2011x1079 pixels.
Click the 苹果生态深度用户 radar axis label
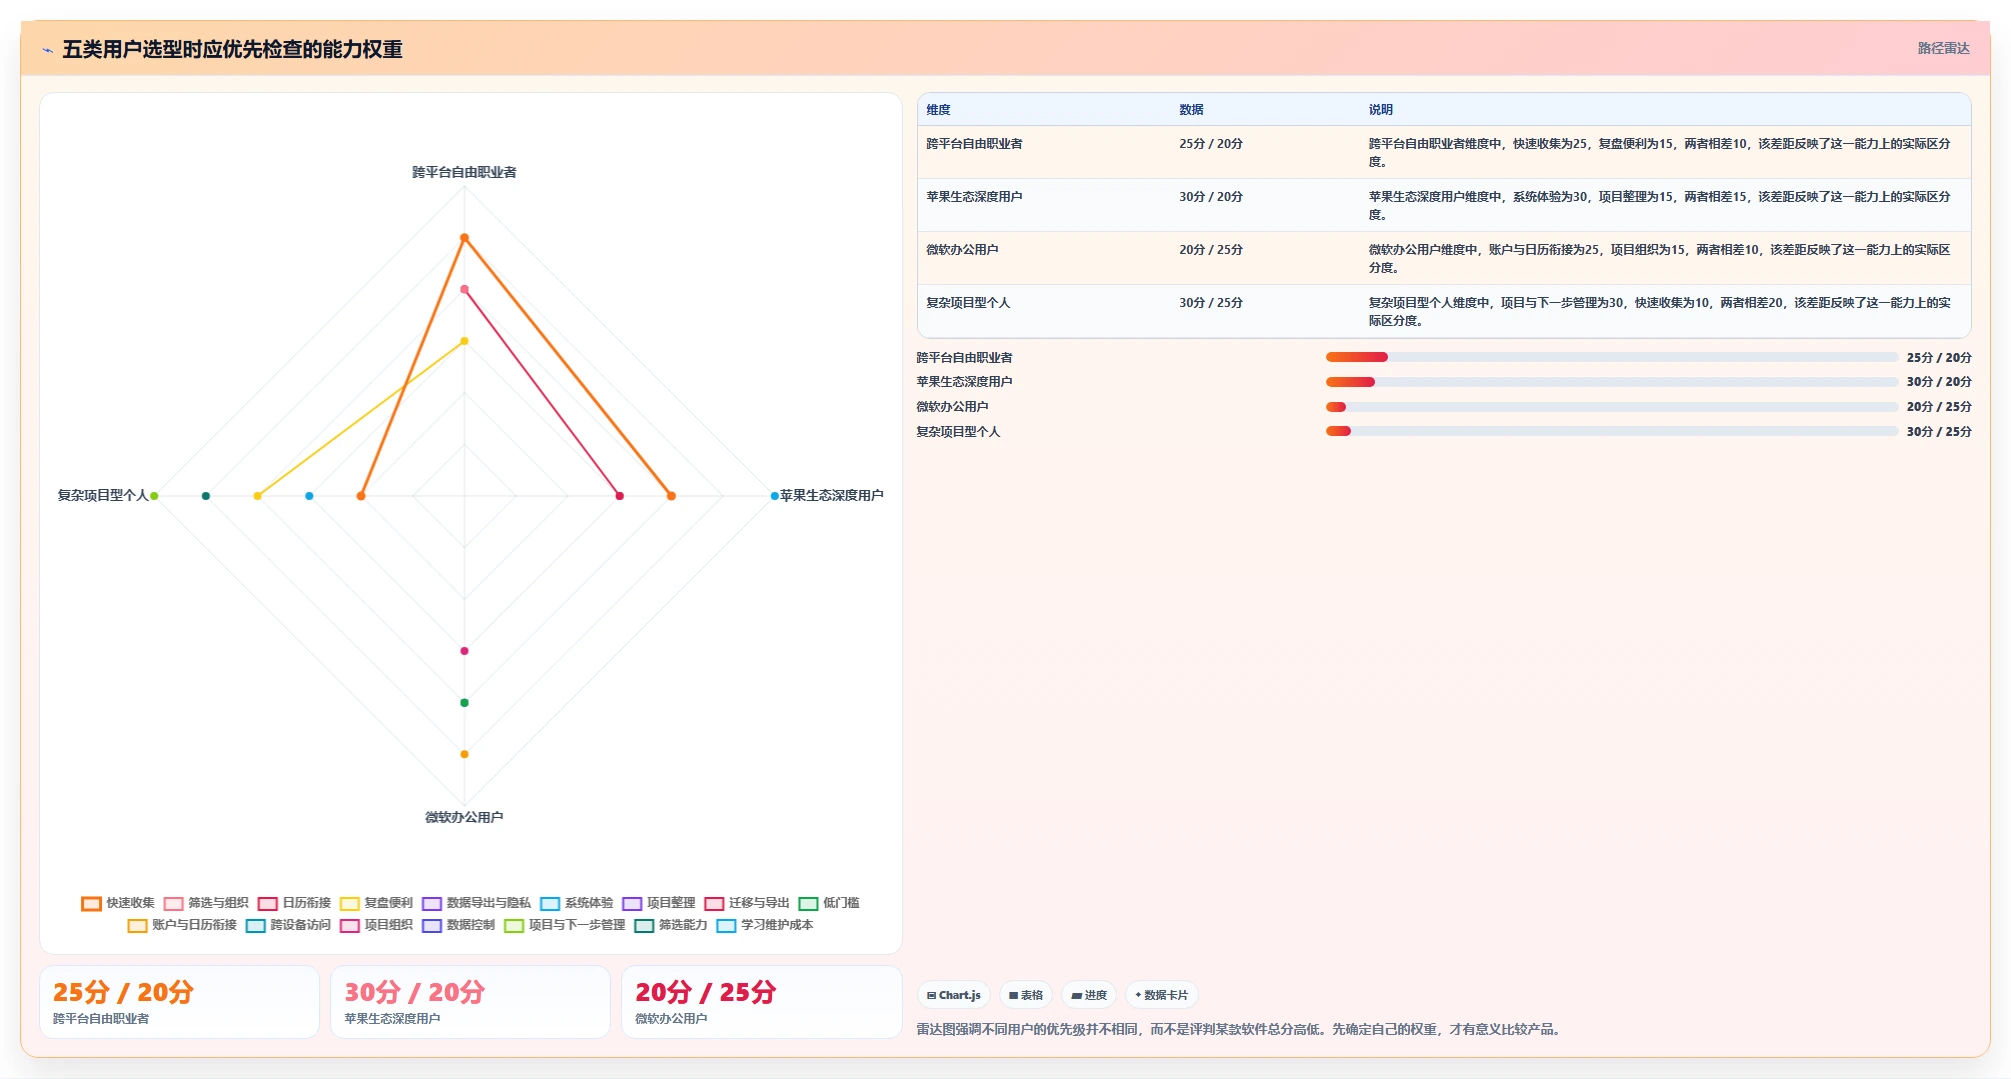832,495
